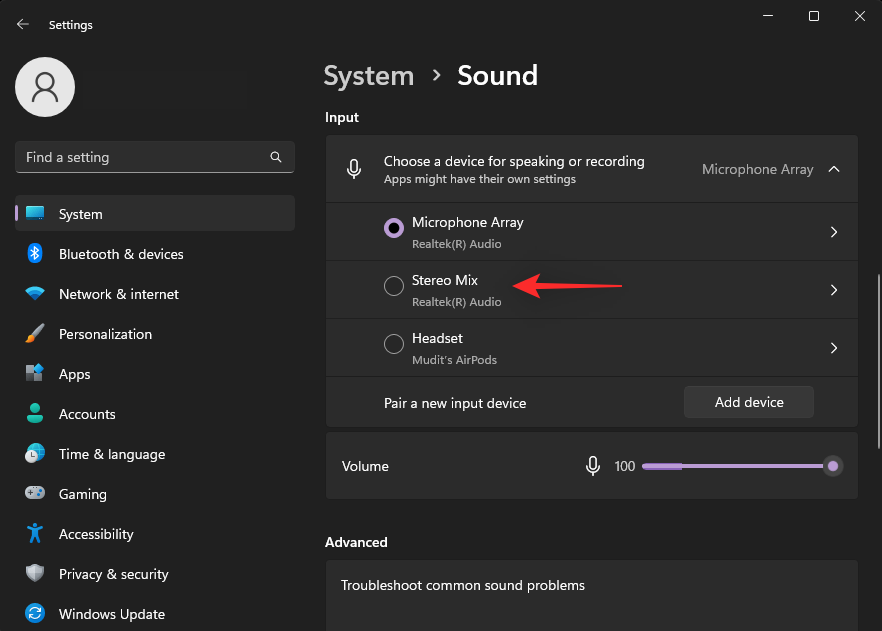Click the Add device button
The width and height of the screenshot is (882, 631).
coord(748,402)
